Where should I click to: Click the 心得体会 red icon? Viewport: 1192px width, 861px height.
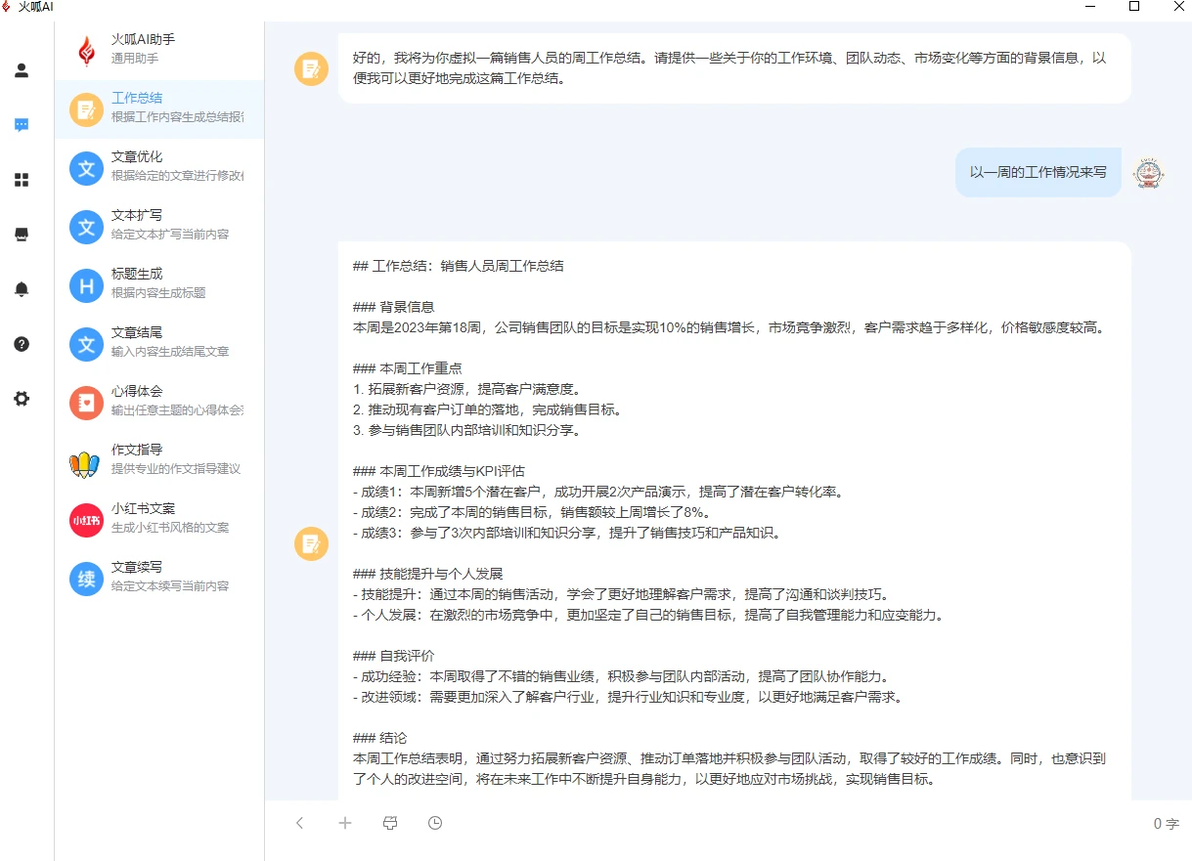87,403
